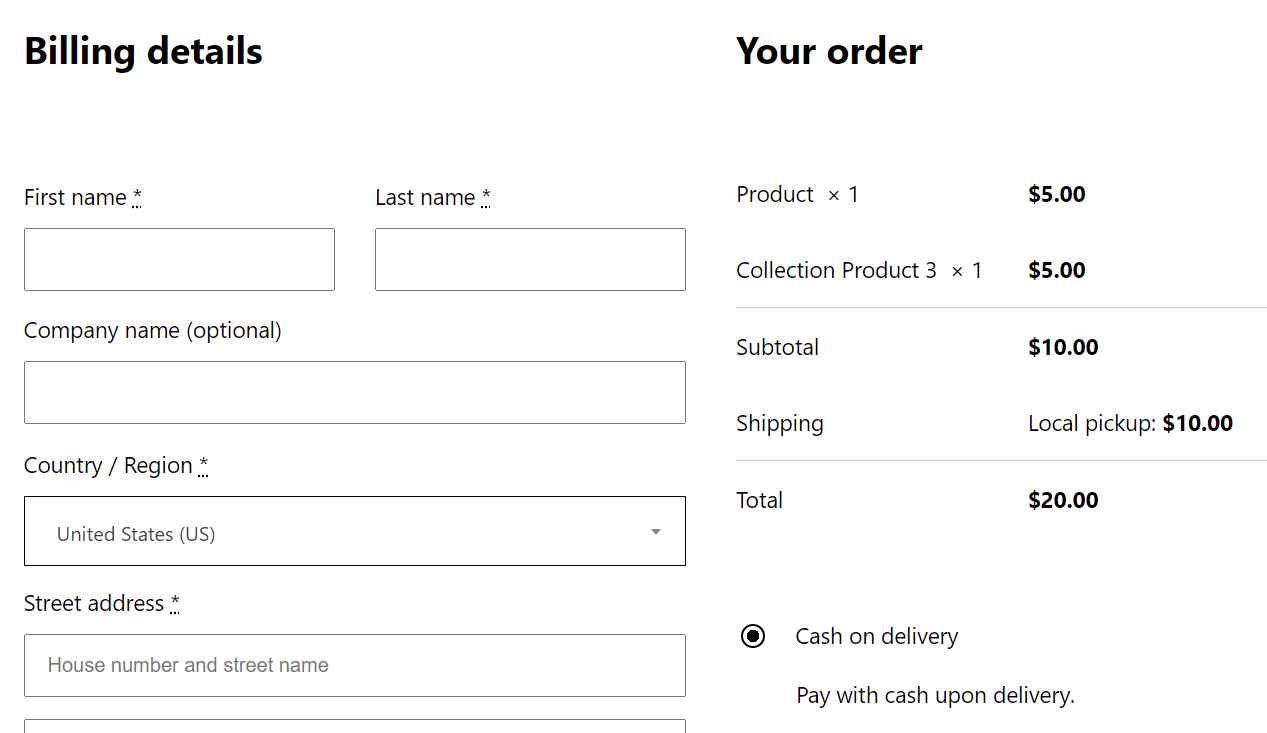Click into the First name field
Screen dimensions: 1267x733
[179, 259]
